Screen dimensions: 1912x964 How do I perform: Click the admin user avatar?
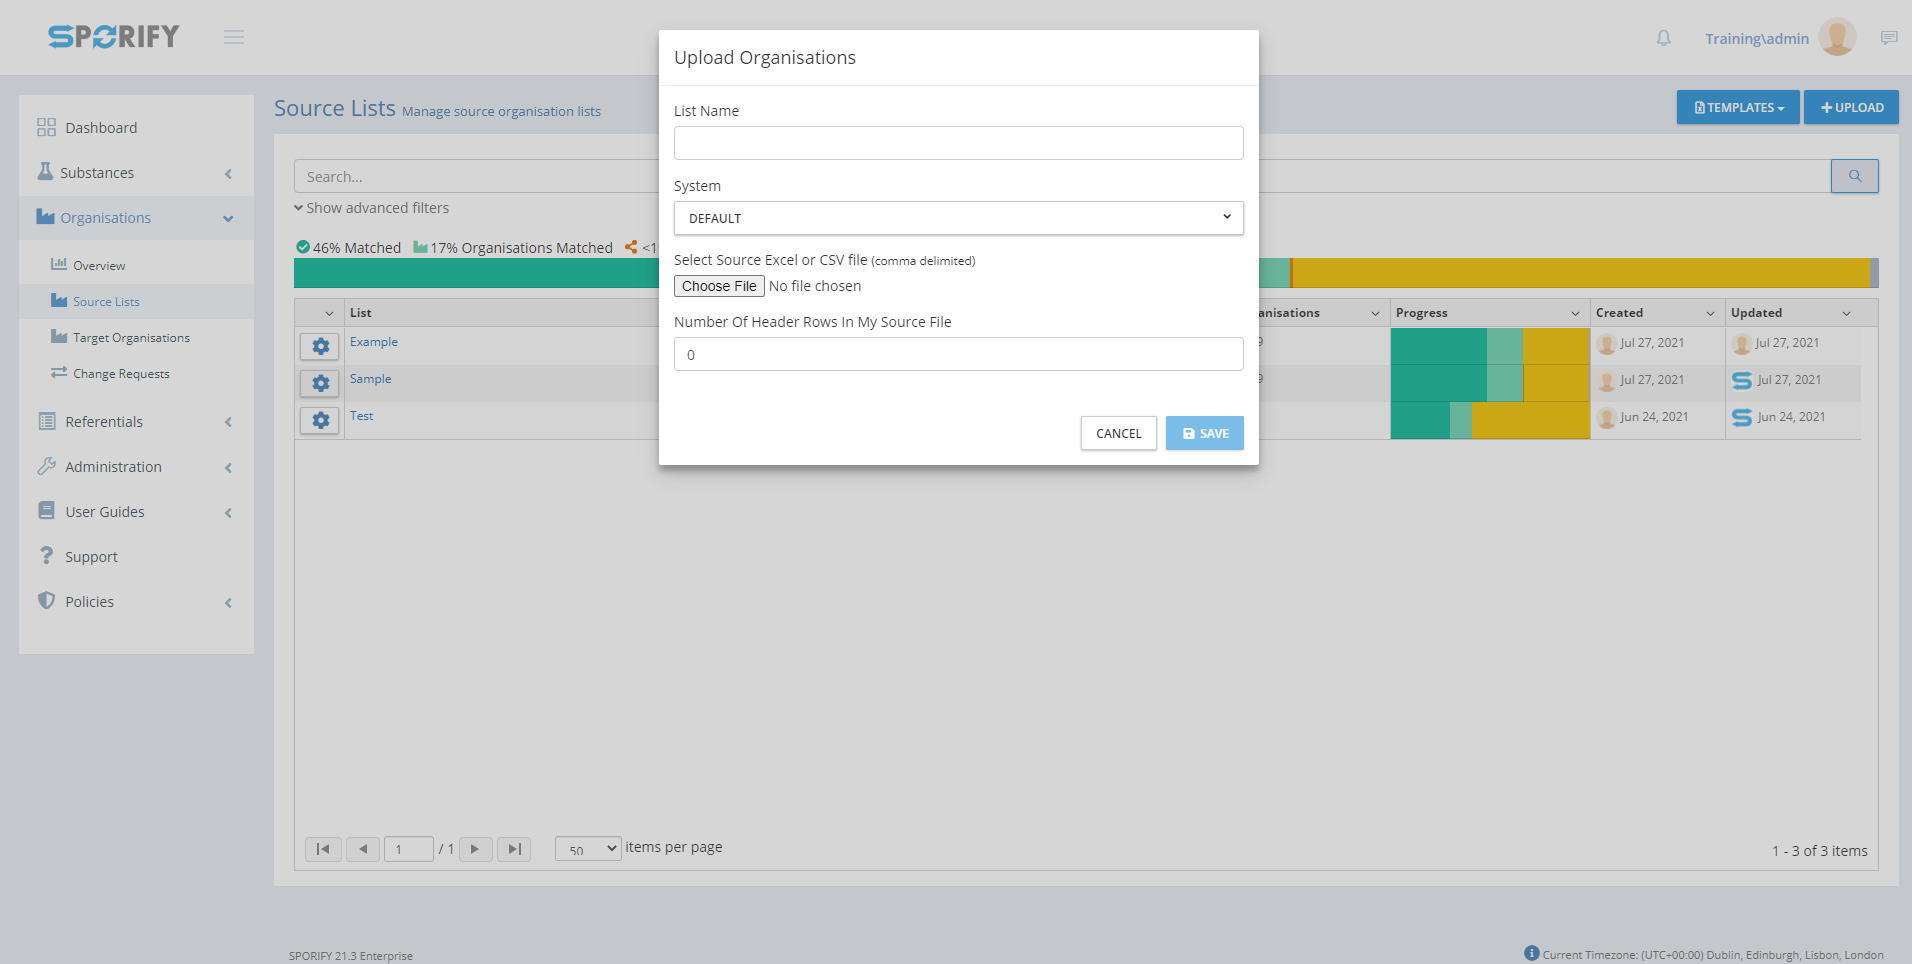1837,37
